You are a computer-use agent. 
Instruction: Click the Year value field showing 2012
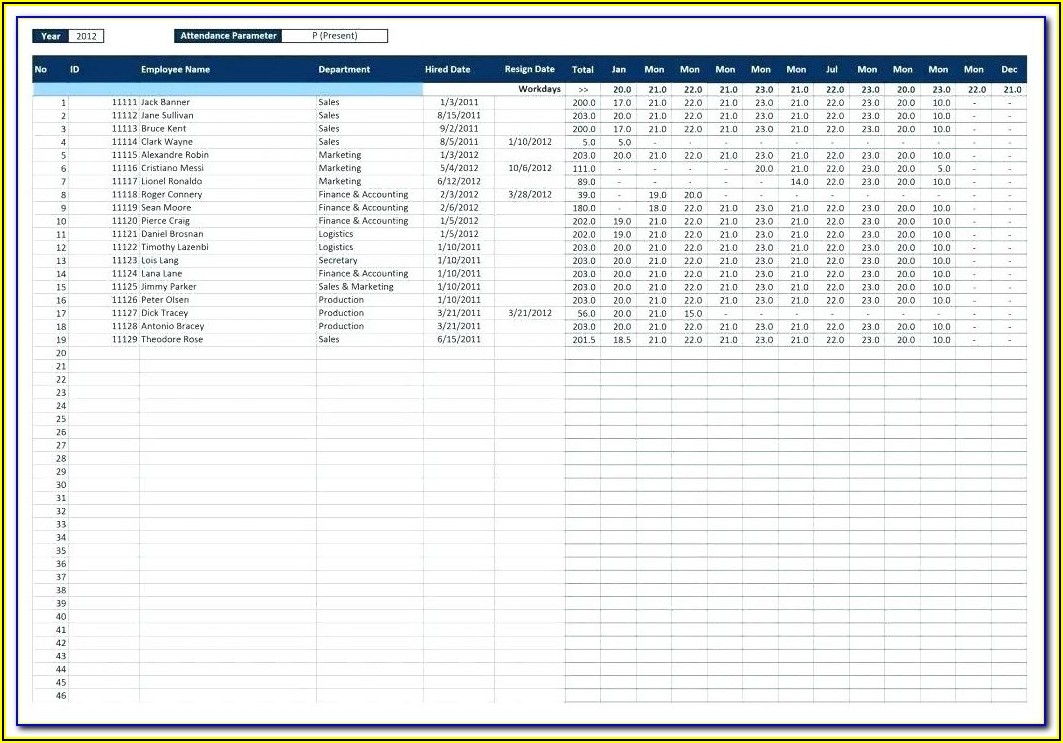[x=87, y=36]
